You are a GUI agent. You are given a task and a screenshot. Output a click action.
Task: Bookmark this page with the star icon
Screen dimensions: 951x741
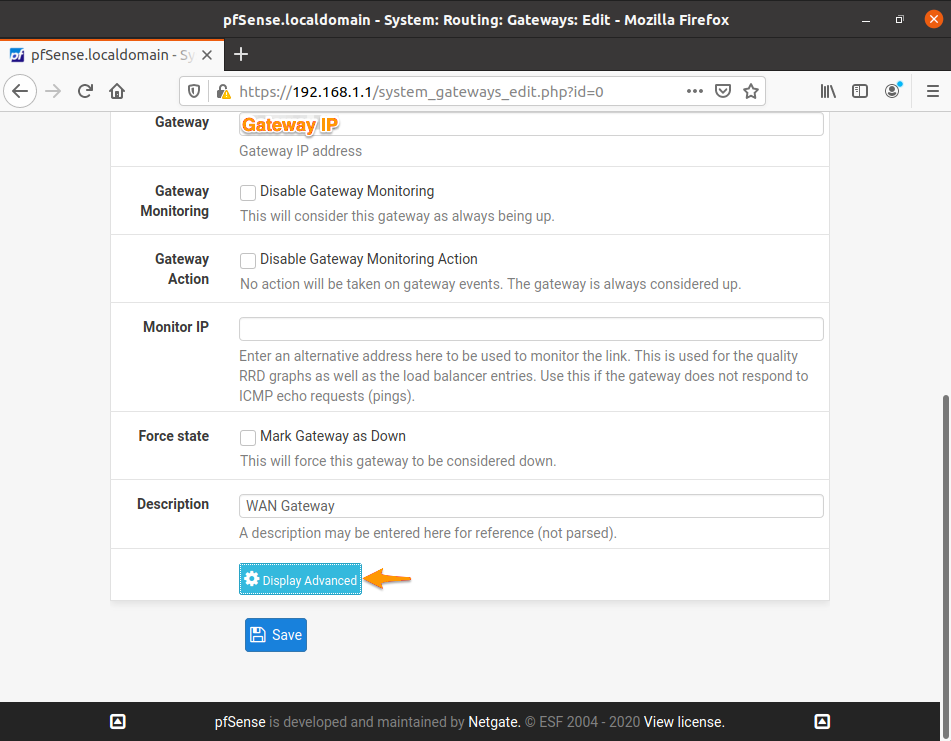[751, 90]
